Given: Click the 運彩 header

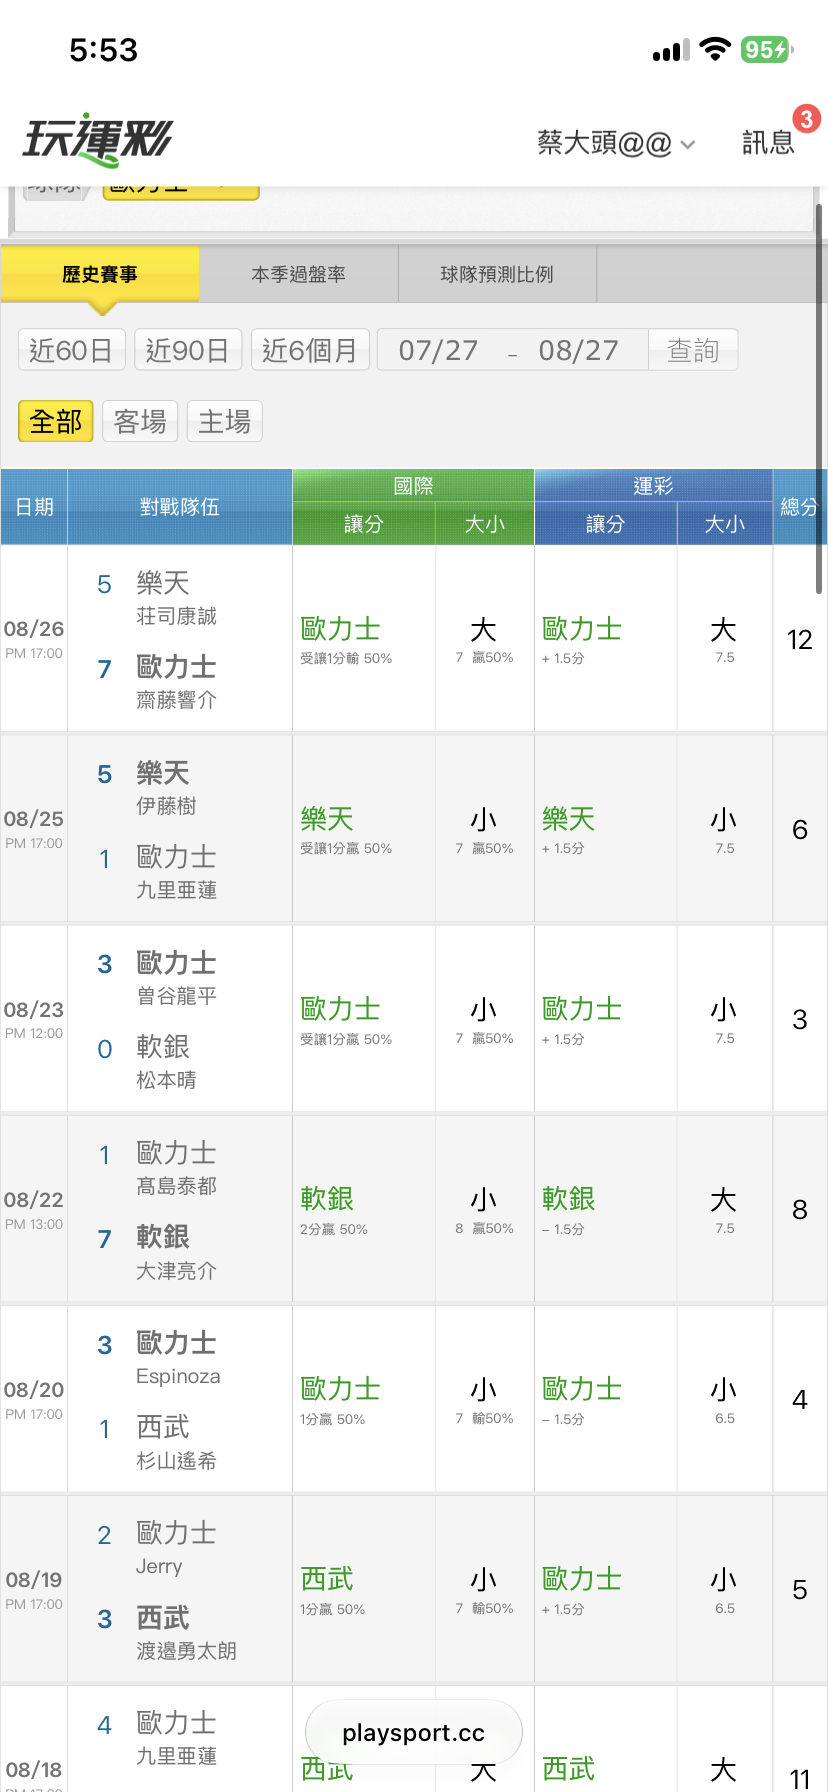Looking at the screenshot, I should click(654, 486).
